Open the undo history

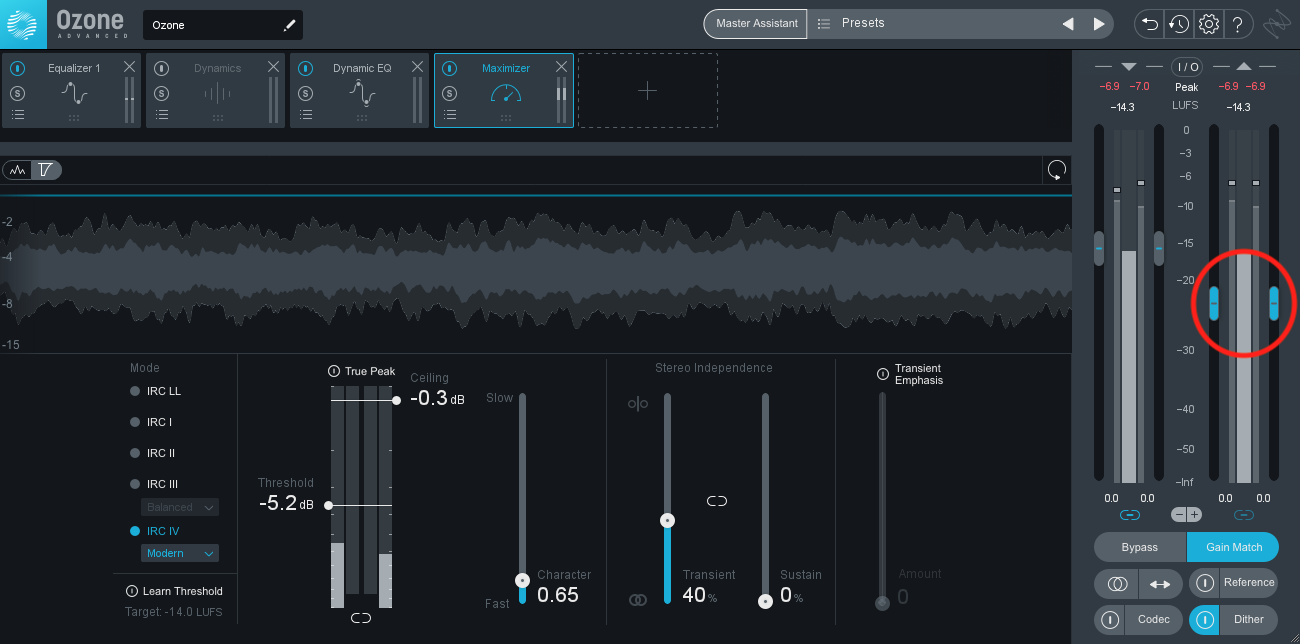(x=1178, y=24)
